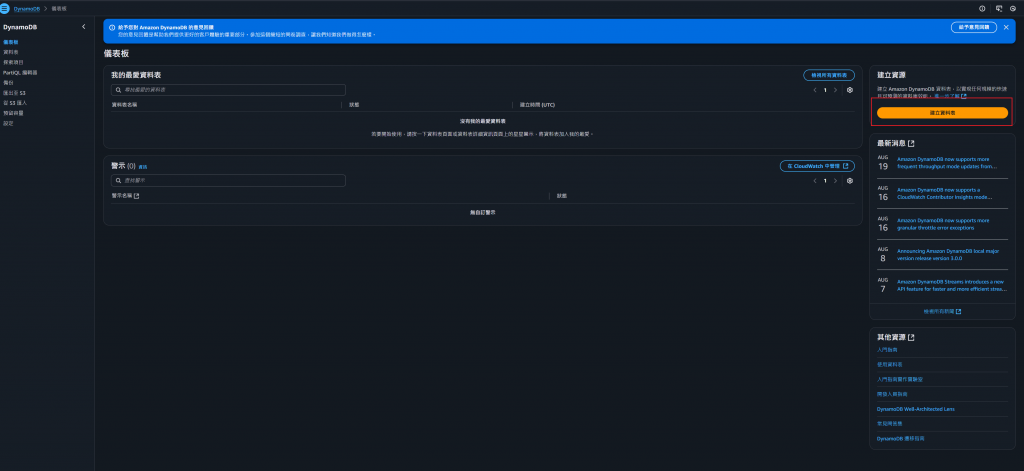Image resolution: width=1024 pixels, height=471 pixels.
Task: Open the export to S3 sidebar item
Action: click(14, 93)
